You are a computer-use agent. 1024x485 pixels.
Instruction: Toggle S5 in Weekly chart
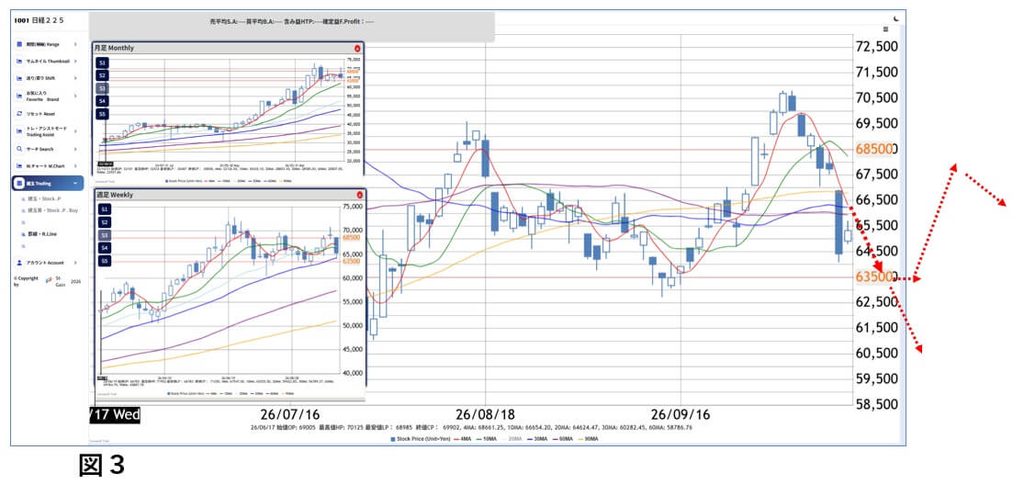coord(104,260)
